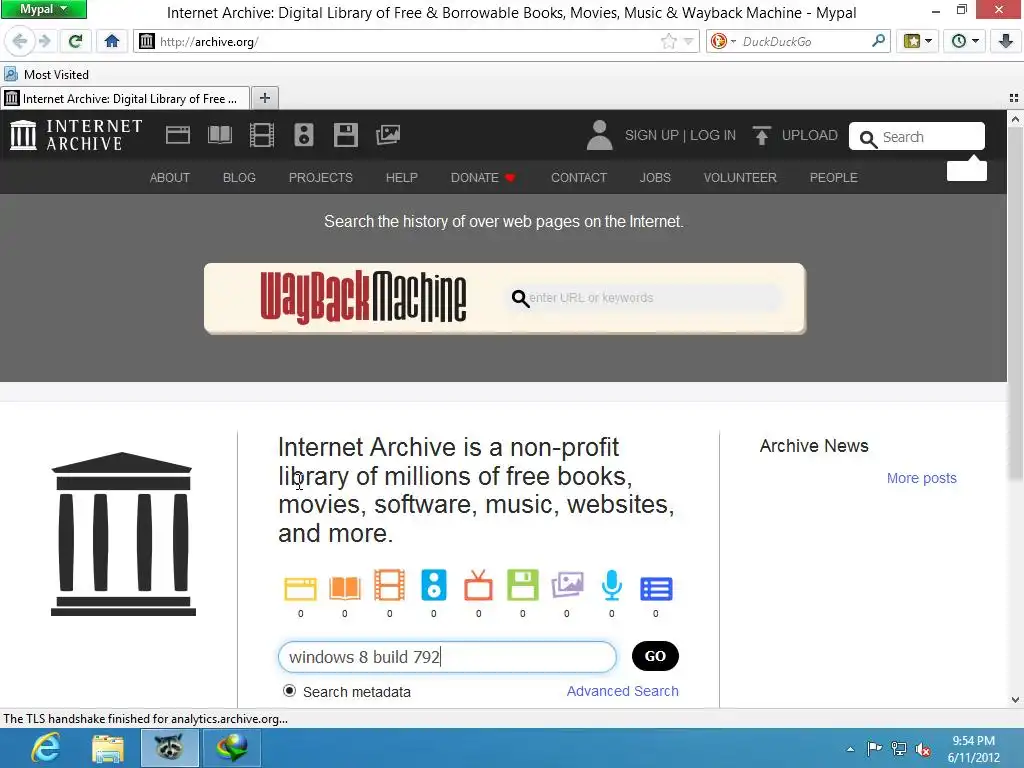The height and width of the screenshot is (768, 1024).
Task: Open the Mypal application menu dropdown
Action: (43, 9)
